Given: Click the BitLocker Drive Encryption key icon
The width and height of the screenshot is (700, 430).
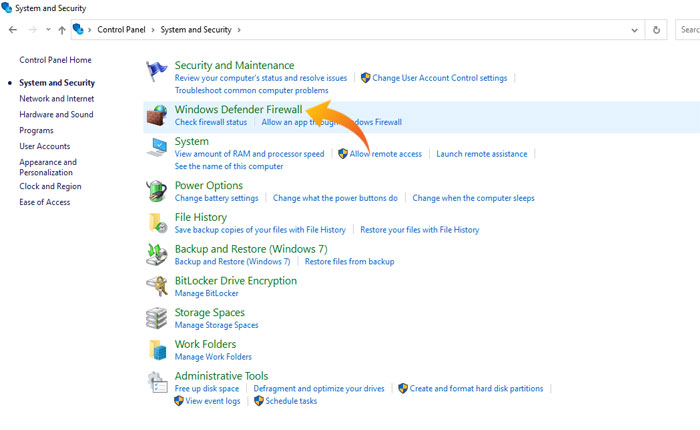Looking at the screenshot, I should point(157,287).
